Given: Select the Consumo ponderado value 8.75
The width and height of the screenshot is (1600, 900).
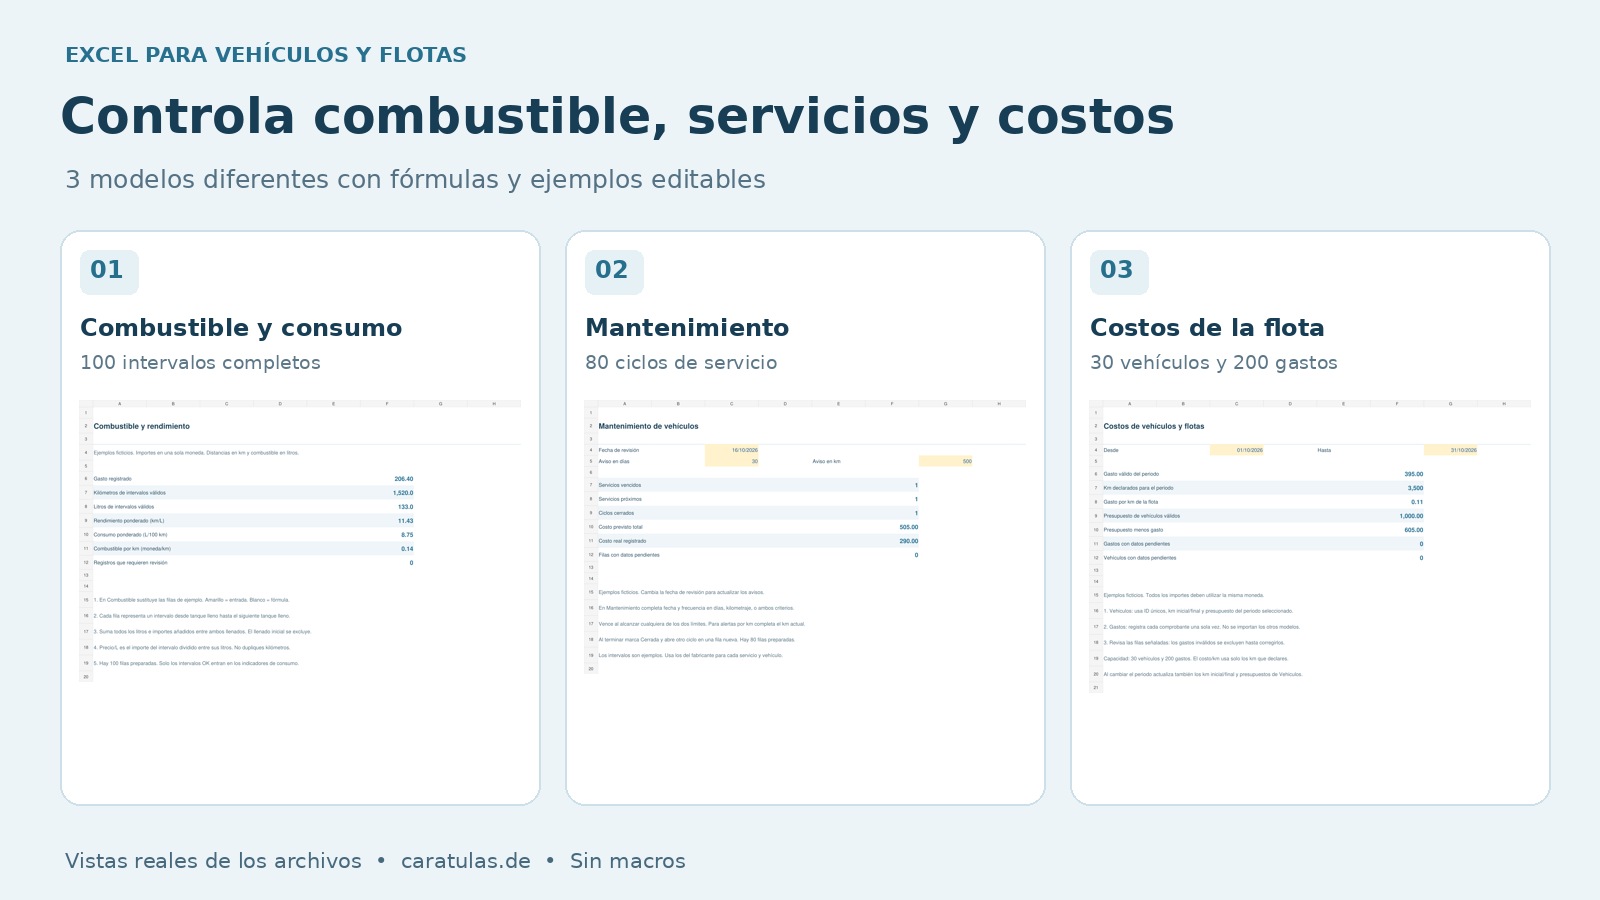Looking at the screenshot, I should 407,535.
